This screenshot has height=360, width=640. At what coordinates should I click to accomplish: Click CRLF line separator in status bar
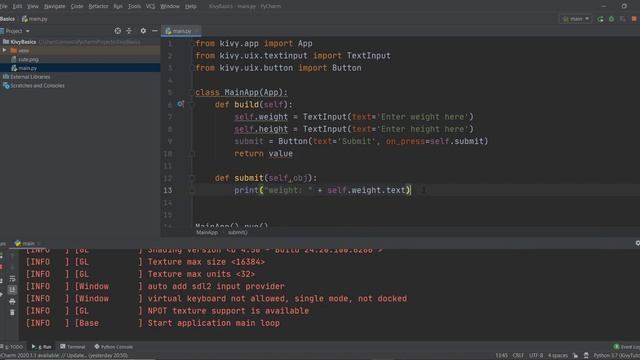click(518, 356)
